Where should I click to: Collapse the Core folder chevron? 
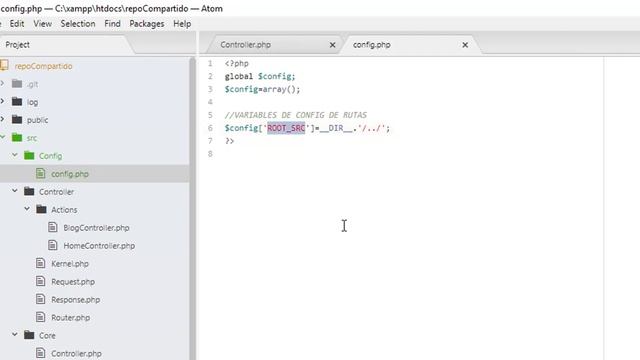(x=15, y=335)
